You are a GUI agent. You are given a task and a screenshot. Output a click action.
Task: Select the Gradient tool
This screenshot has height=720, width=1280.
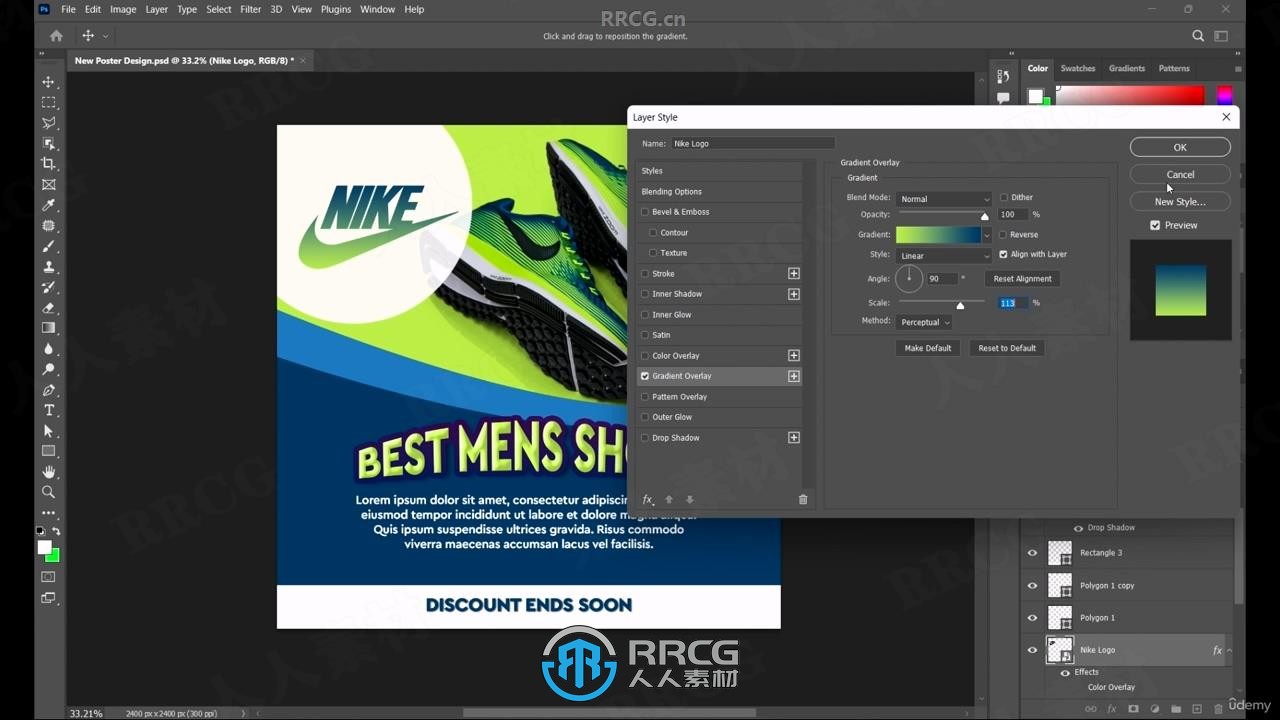[48, 328]
